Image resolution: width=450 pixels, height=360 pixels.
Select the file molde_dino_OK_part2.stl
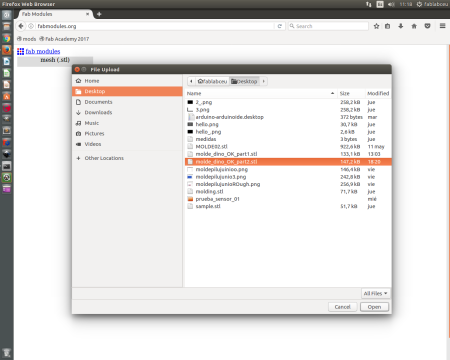pyautogui.click(x=288, y=162)
